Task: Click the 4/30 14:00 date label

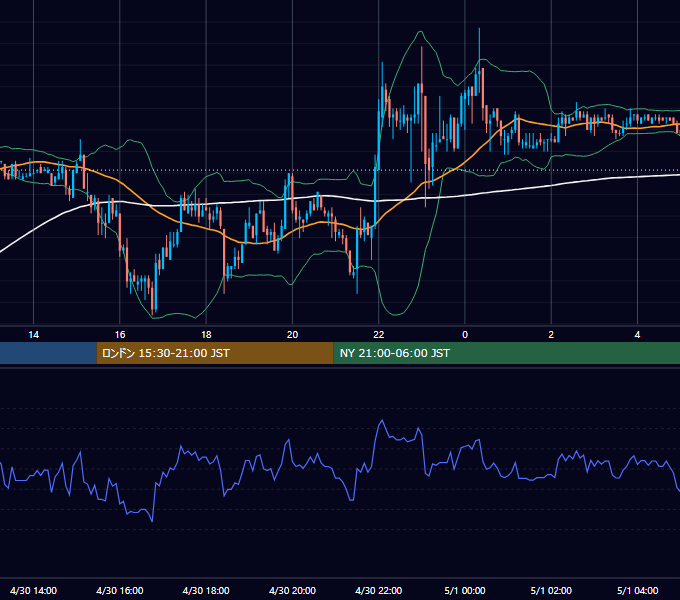Action: pos(33,590)
